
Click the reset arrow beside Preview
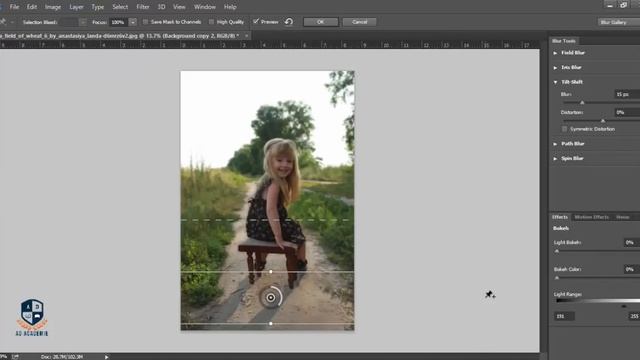289,22
